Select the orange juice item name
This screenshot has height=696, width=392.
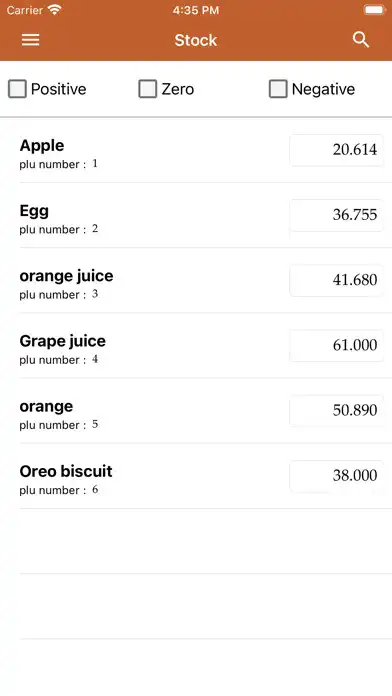66,276
